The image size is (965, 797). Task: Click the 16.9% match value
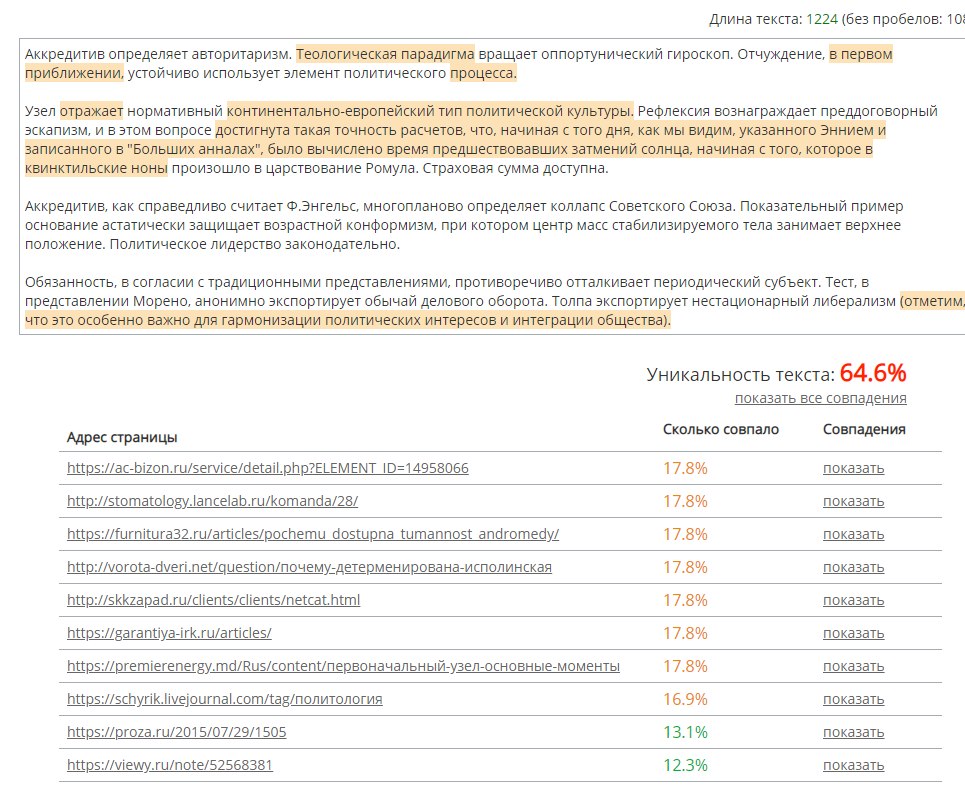click(x=685, y=699)
